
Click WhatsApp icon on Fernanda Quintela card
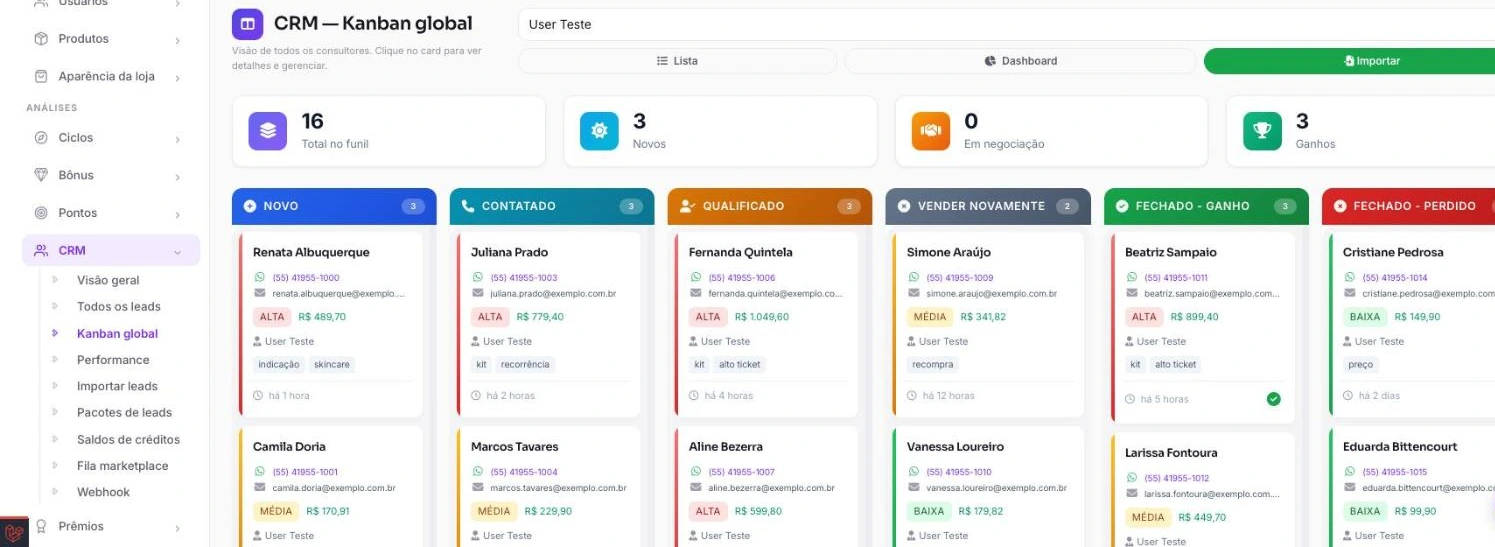pos(696,277)
